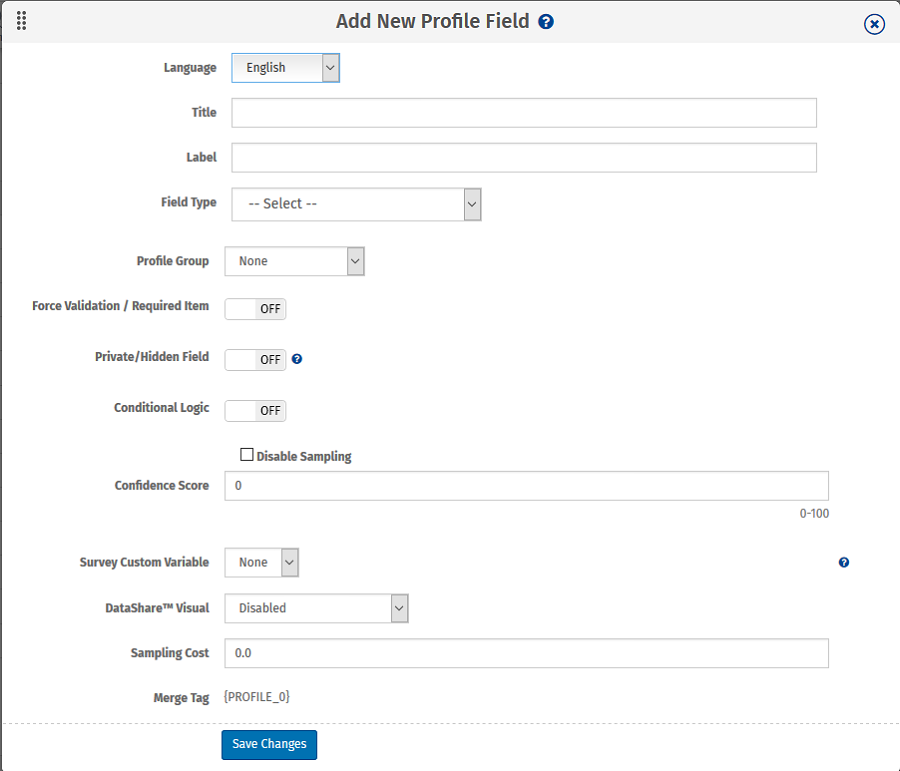Viewport: 900px width, 771px height.
Task: Check the Disable Sampling checkbox
Action: click(x=247, y=455)
